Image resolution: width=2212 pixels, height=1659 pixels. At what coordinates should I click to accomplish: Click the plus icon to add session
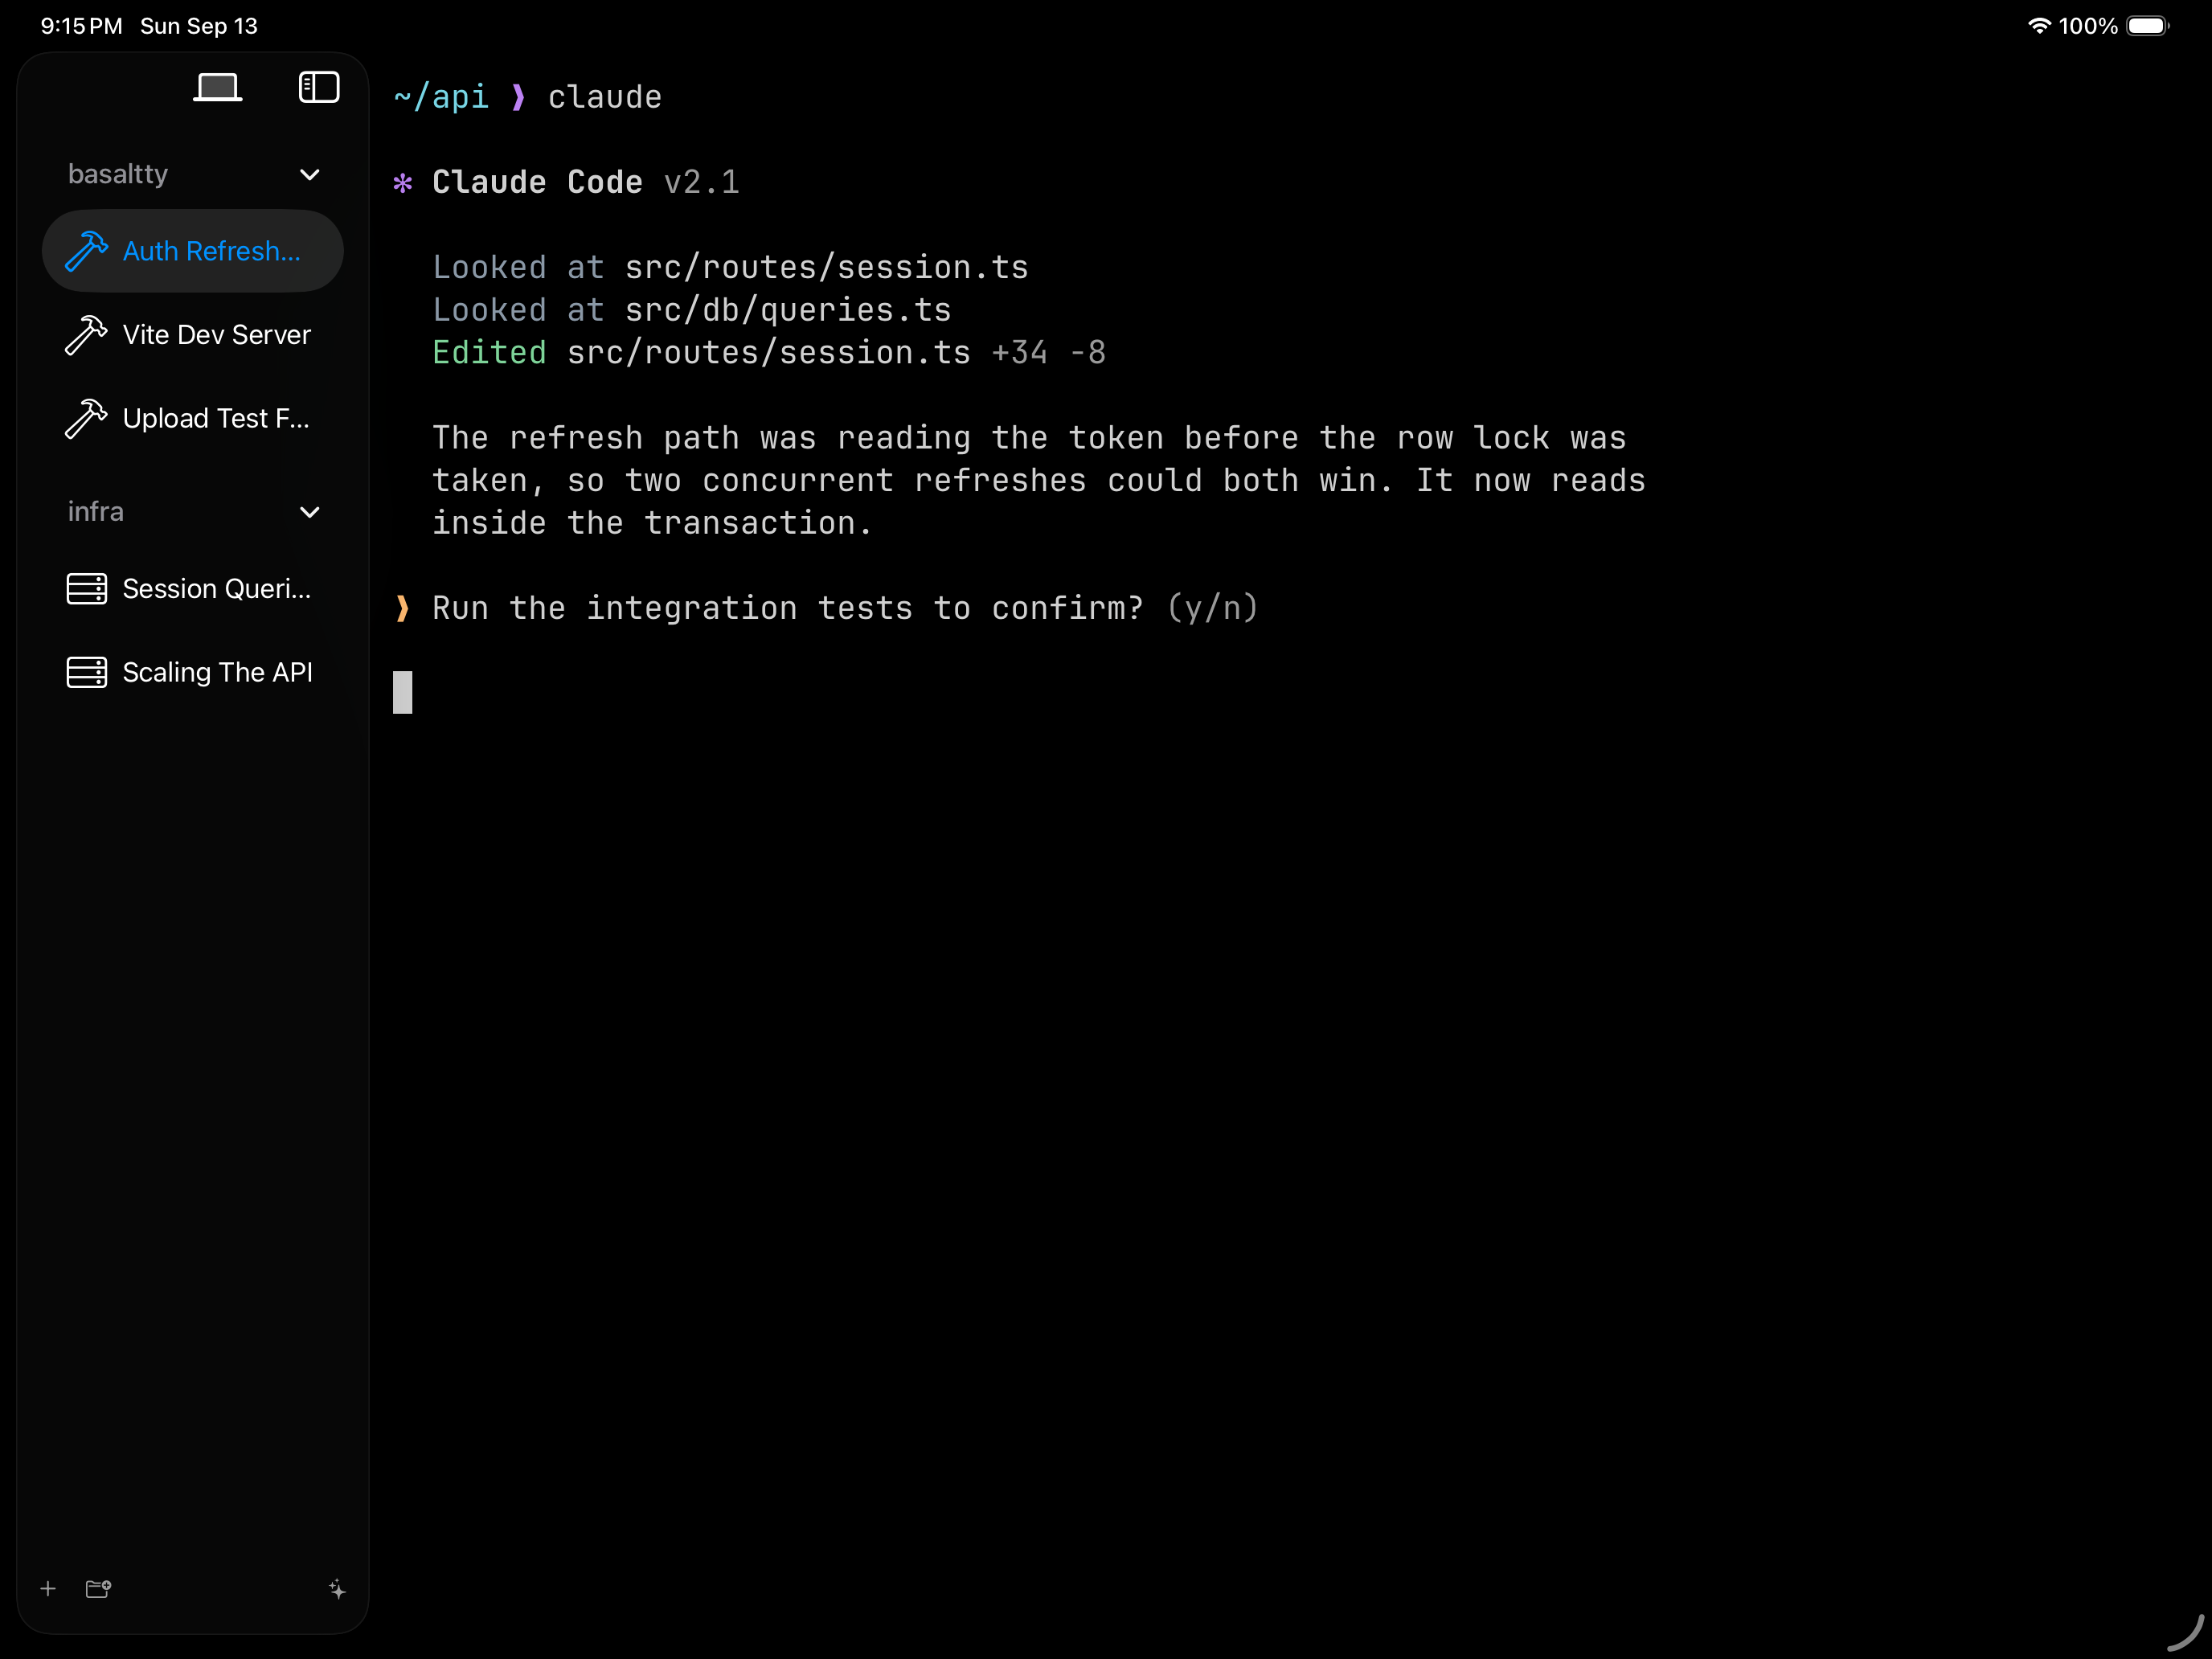48,1588
